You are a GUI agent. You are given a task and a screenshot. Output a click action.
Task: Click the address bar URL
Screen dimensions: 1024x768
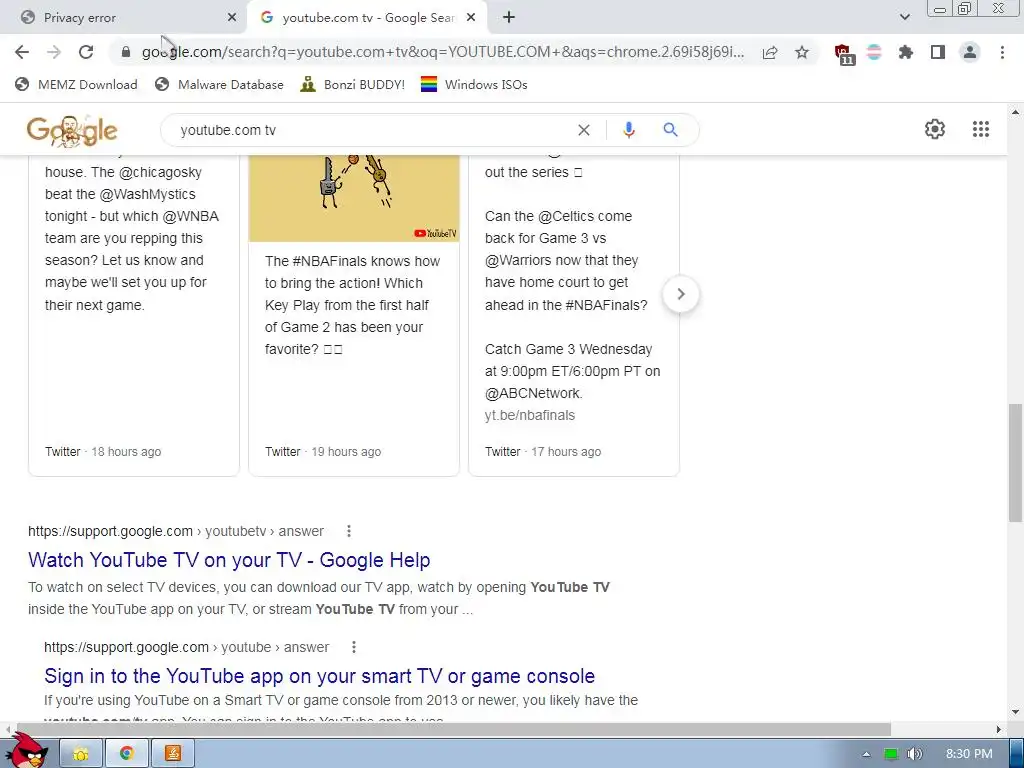pyautogui.click(x=443, y=52)
